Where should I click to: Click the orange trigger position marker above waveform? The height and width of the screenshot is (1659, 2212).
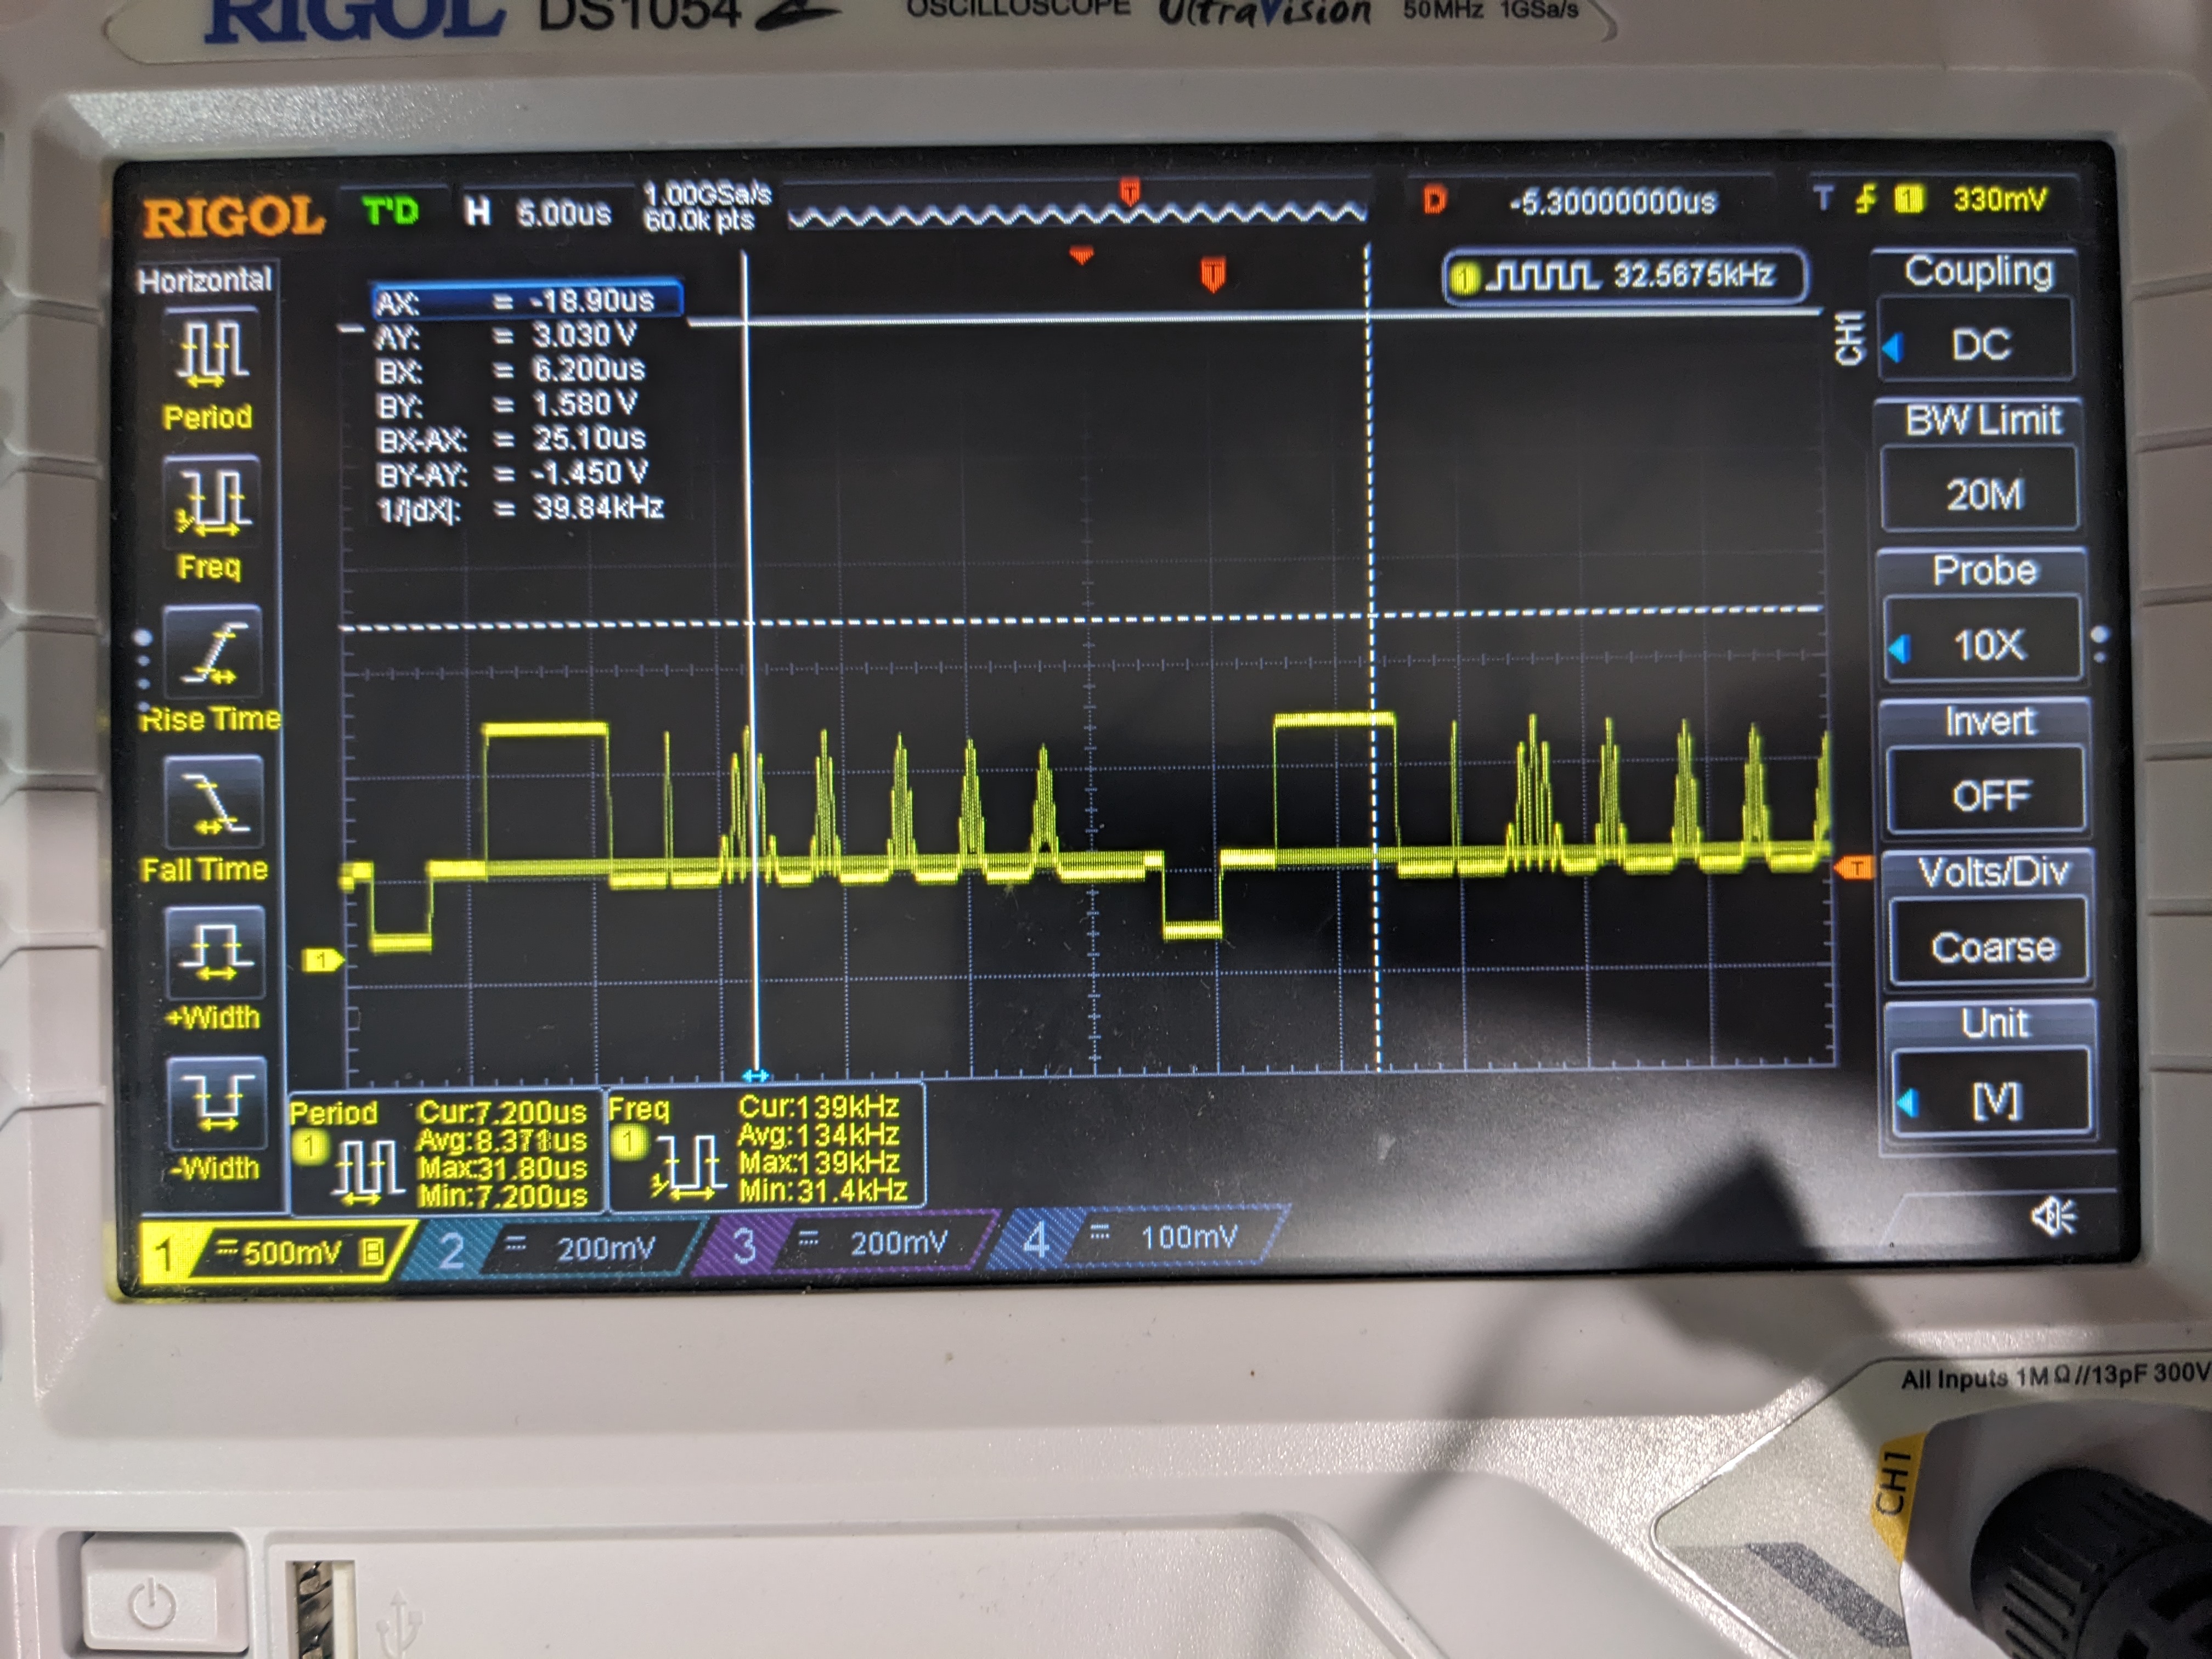(1212, 274)
